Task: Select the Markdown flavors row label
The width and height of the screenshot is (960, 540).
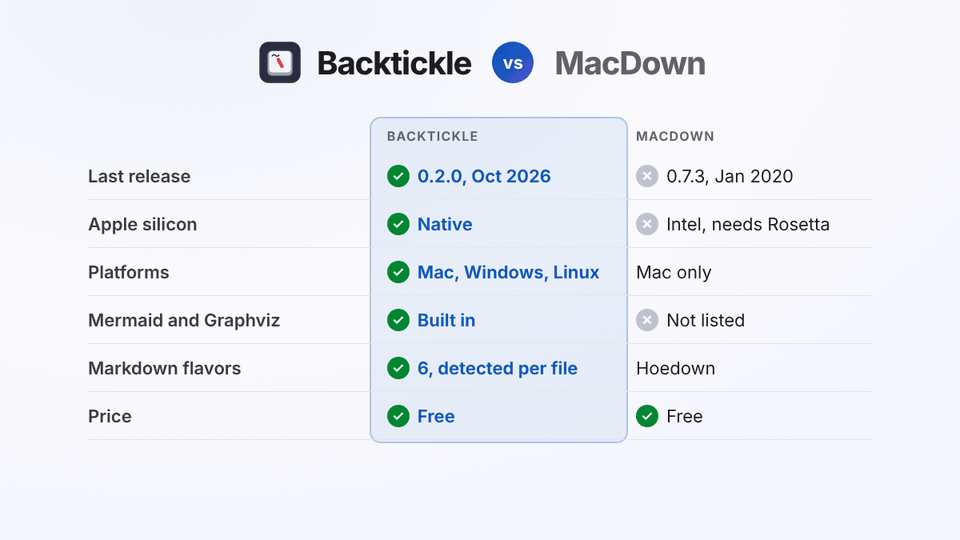Action: pyautogui.click(x=164, y=369)
